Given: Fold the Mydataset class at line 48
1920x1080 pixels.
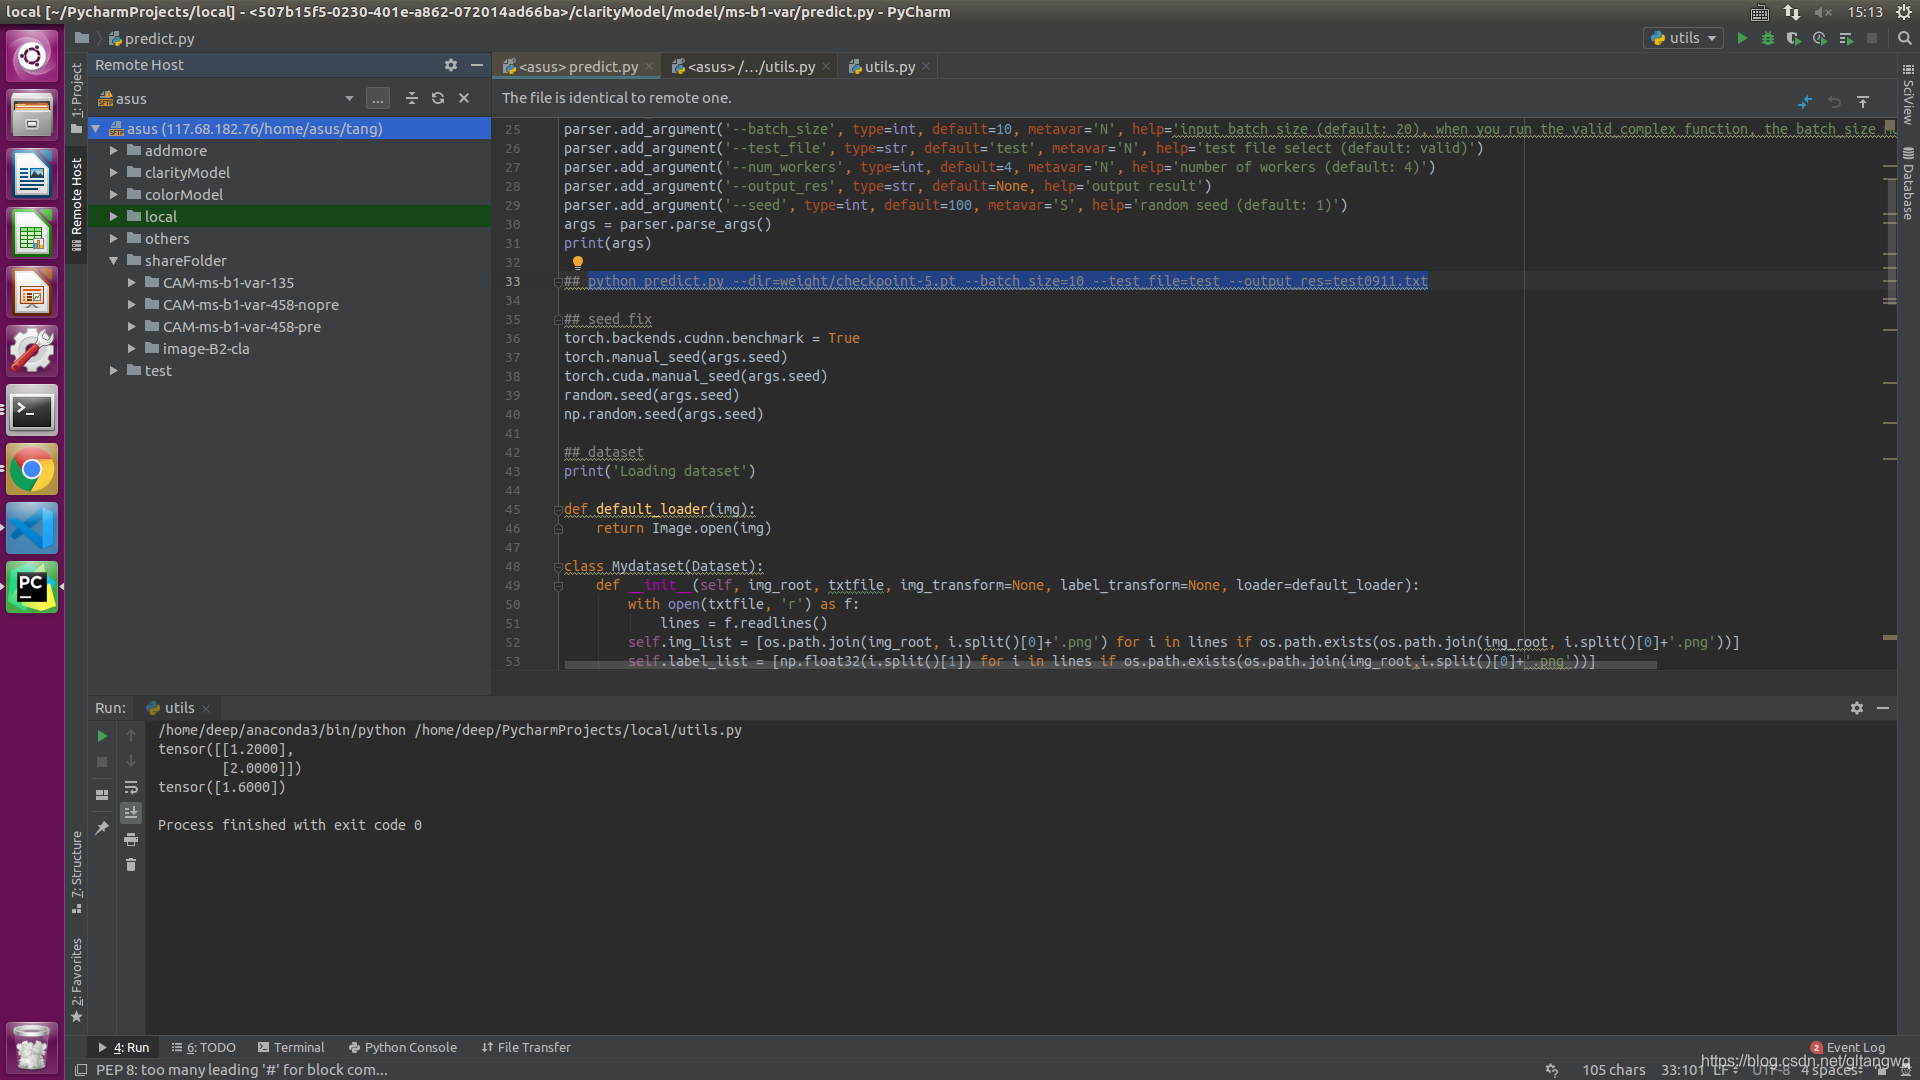Looking at the screenshot, I should [557, 567].
